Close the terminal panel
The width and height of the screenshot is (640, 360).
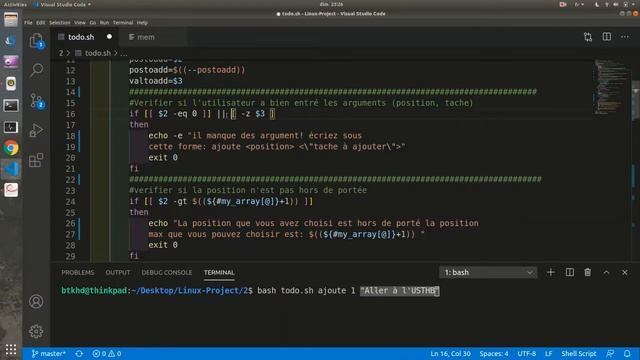(624, 272)
